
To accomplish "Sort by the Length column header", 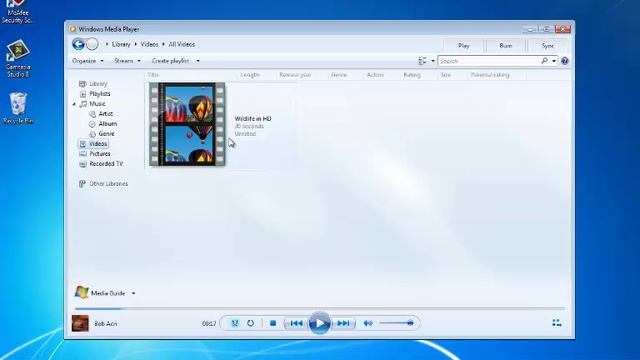I will click(250, 75).
